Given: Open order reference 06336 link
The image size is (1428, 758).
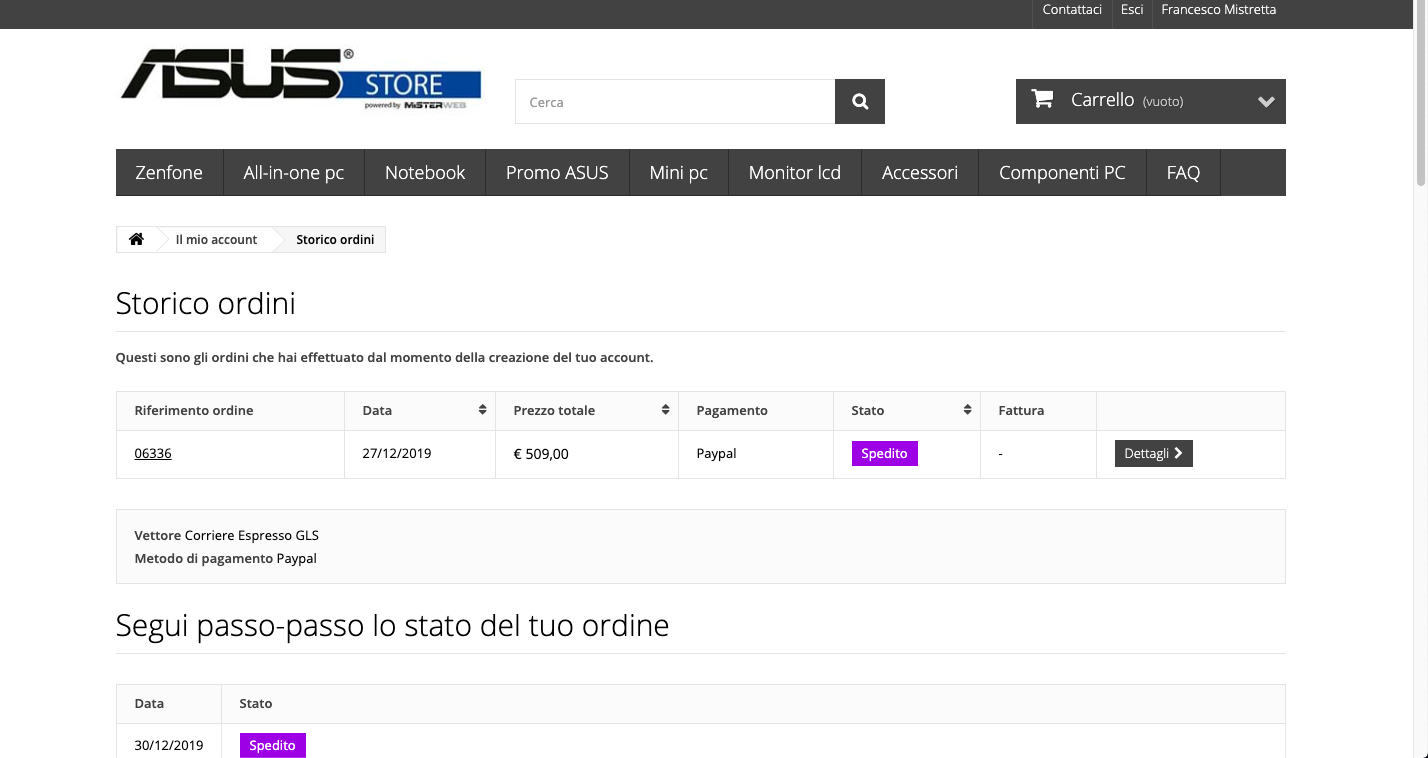Looking at the screenshot, I should coord(153,454).
